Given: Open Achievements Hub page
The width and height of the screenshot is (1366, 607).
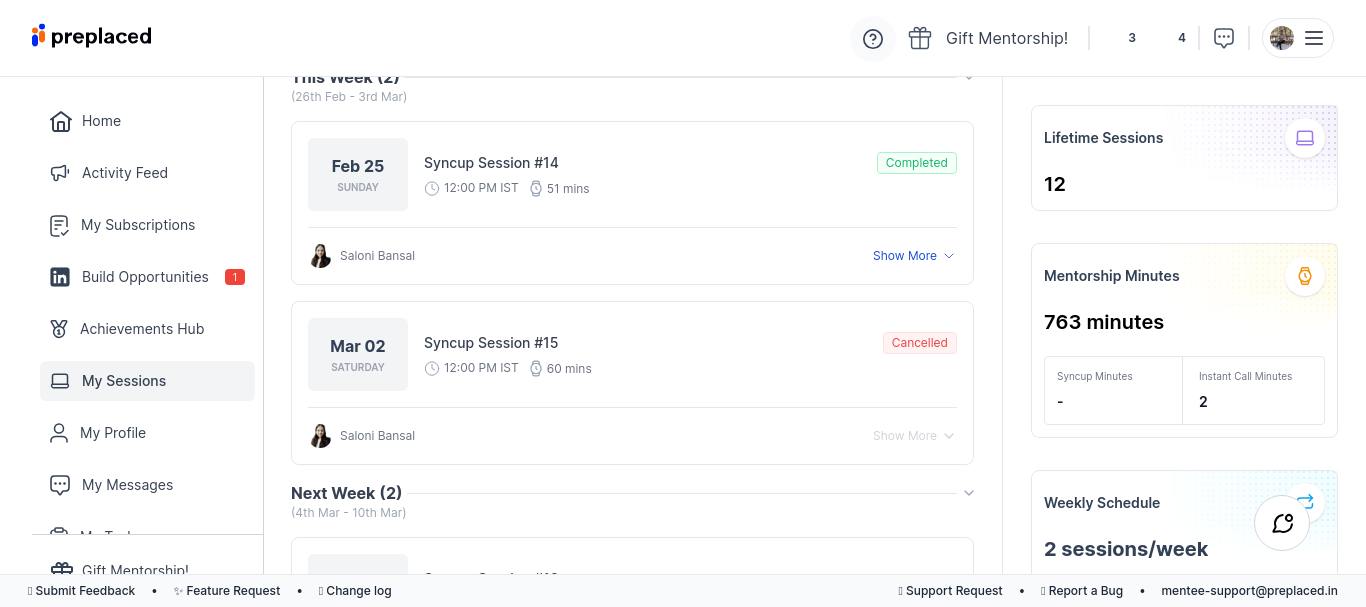Looking at the screenshot, I should (142, 329).
